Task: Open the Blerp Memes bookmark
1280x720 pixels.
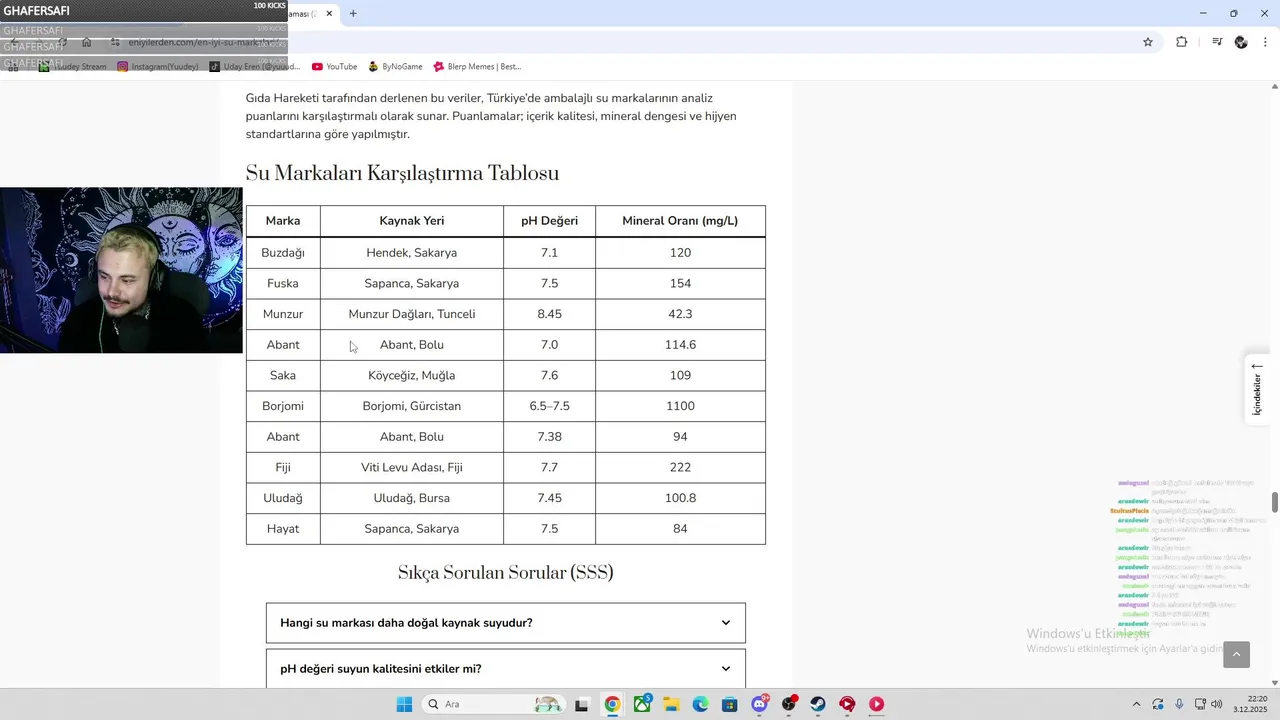Action: [x=477, y=67]
